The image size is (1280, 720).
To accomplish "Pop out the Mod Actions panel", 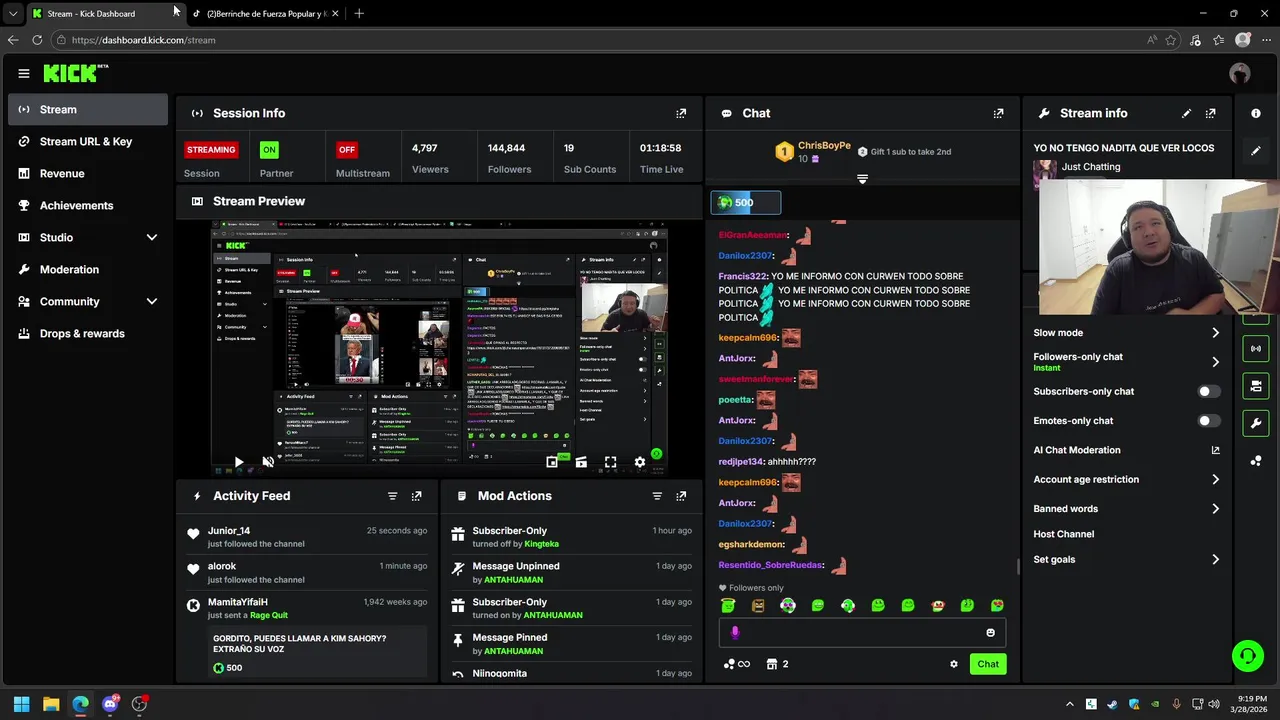I will click(x=681, y=496).
